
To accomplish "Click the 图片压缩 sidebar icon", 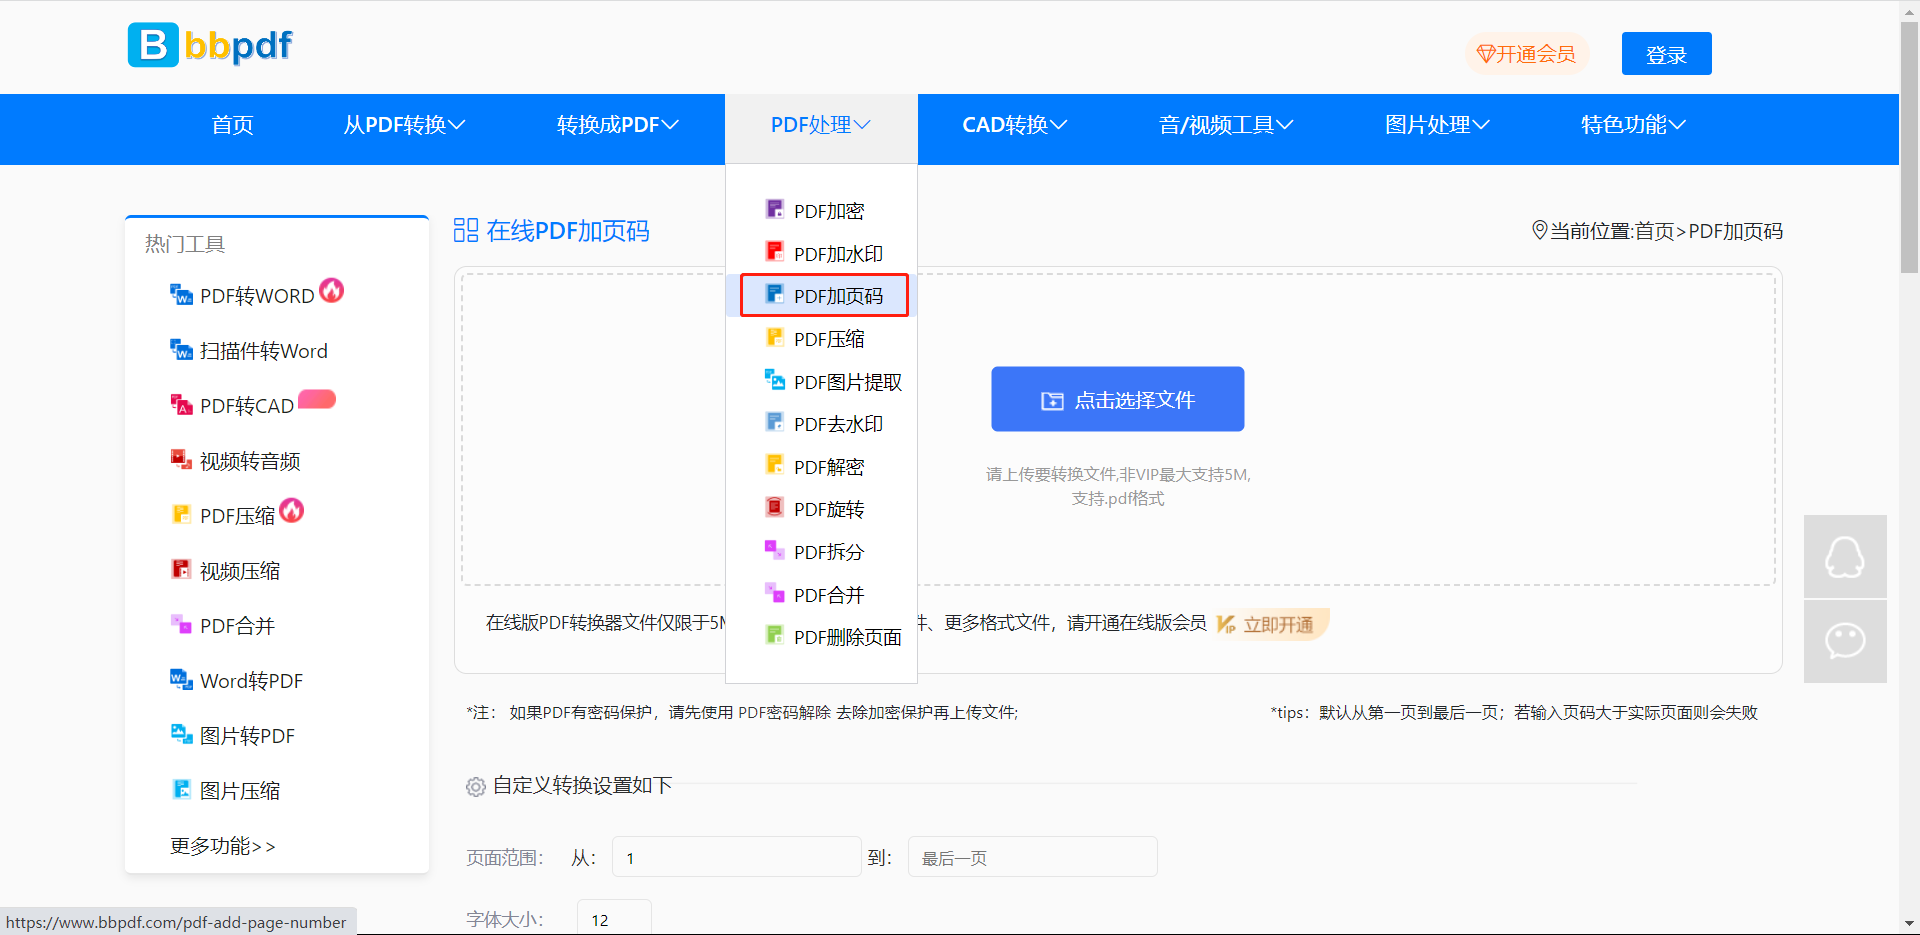I will pyautogui.click(x=181, y=790).
